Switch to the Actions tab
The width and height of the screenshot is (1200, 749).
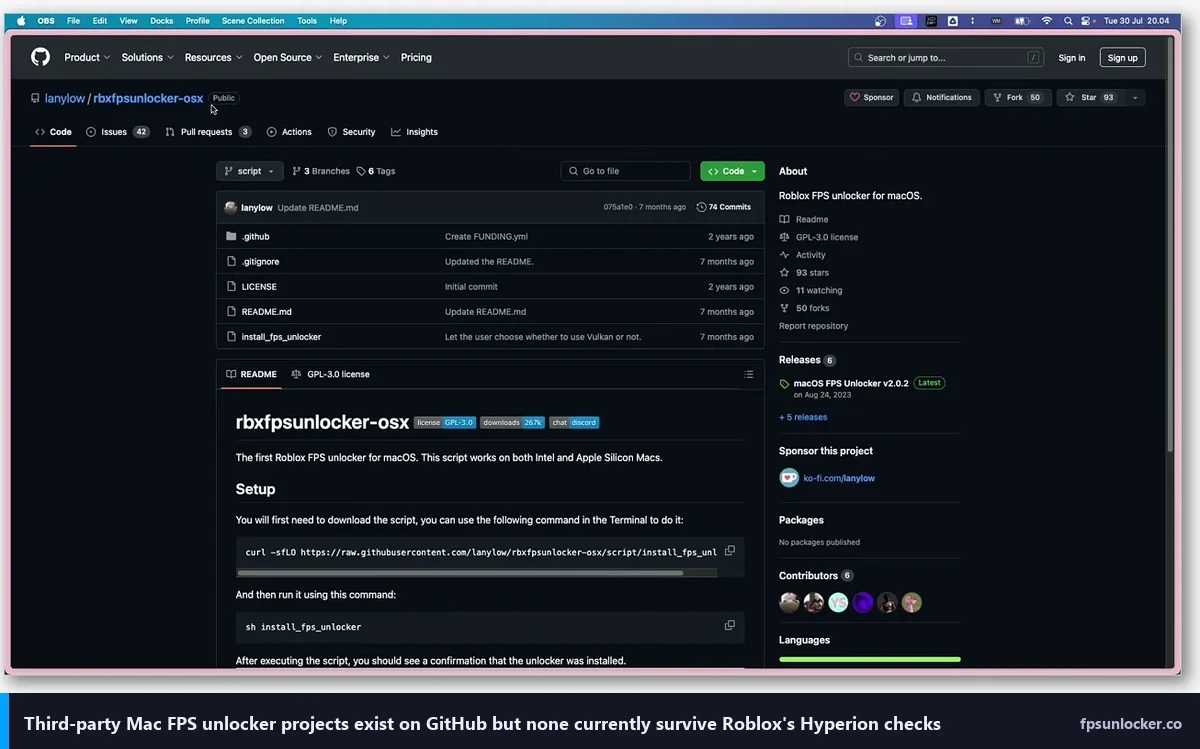(289, 132)
